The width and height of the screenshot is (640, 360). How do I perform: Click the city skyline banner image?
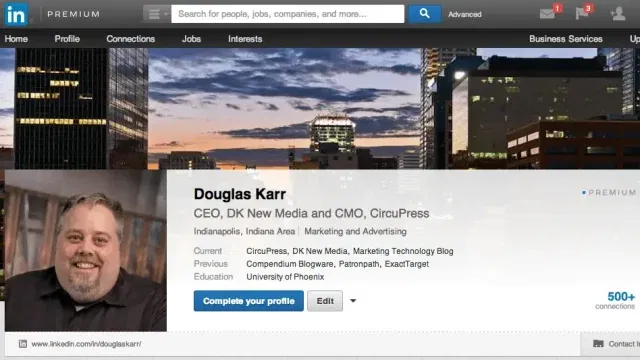pos(320,109)
